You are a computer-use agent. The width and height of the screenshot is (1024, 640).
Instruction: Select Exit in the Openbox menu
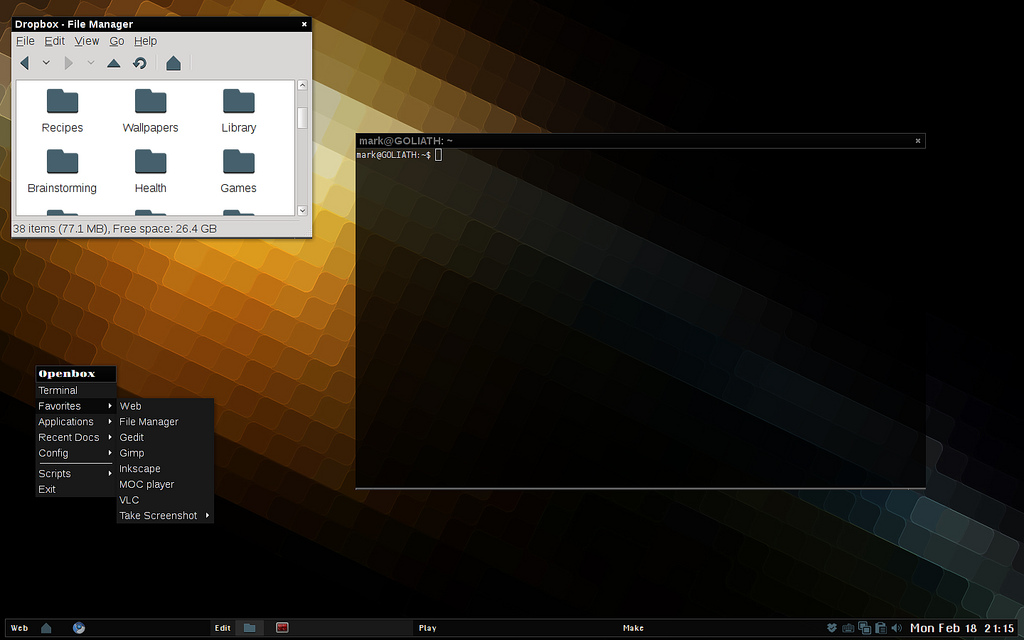[x=76, y=489]
